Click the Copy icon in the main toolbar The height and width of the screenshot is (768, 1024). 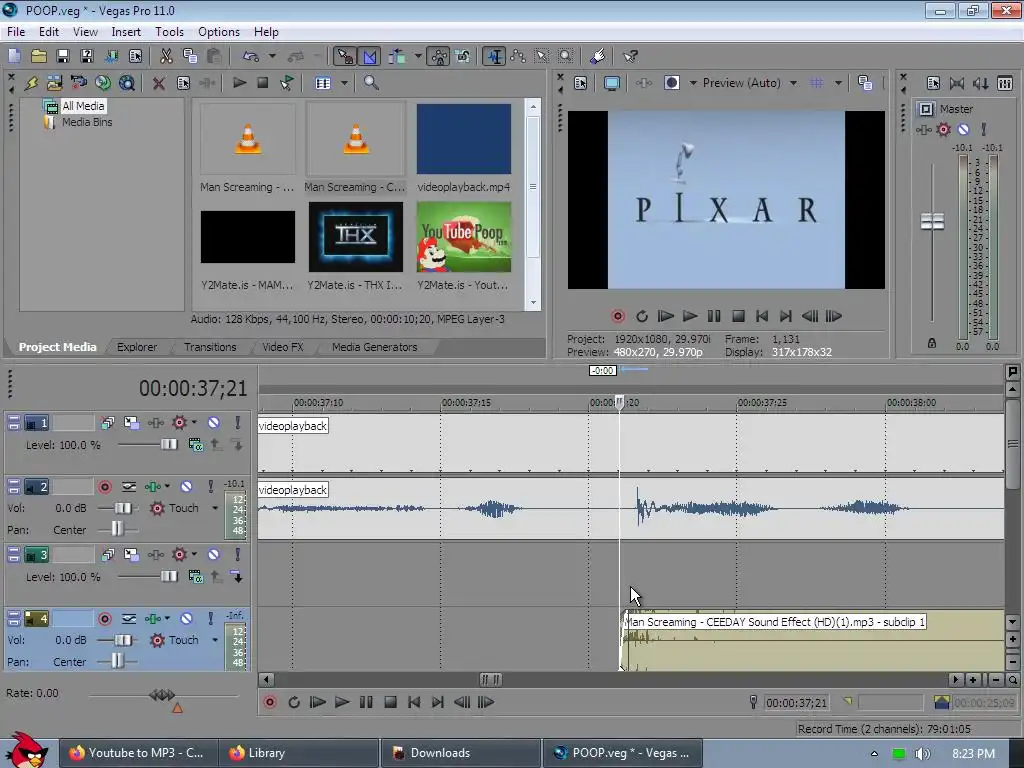point(190,56)
